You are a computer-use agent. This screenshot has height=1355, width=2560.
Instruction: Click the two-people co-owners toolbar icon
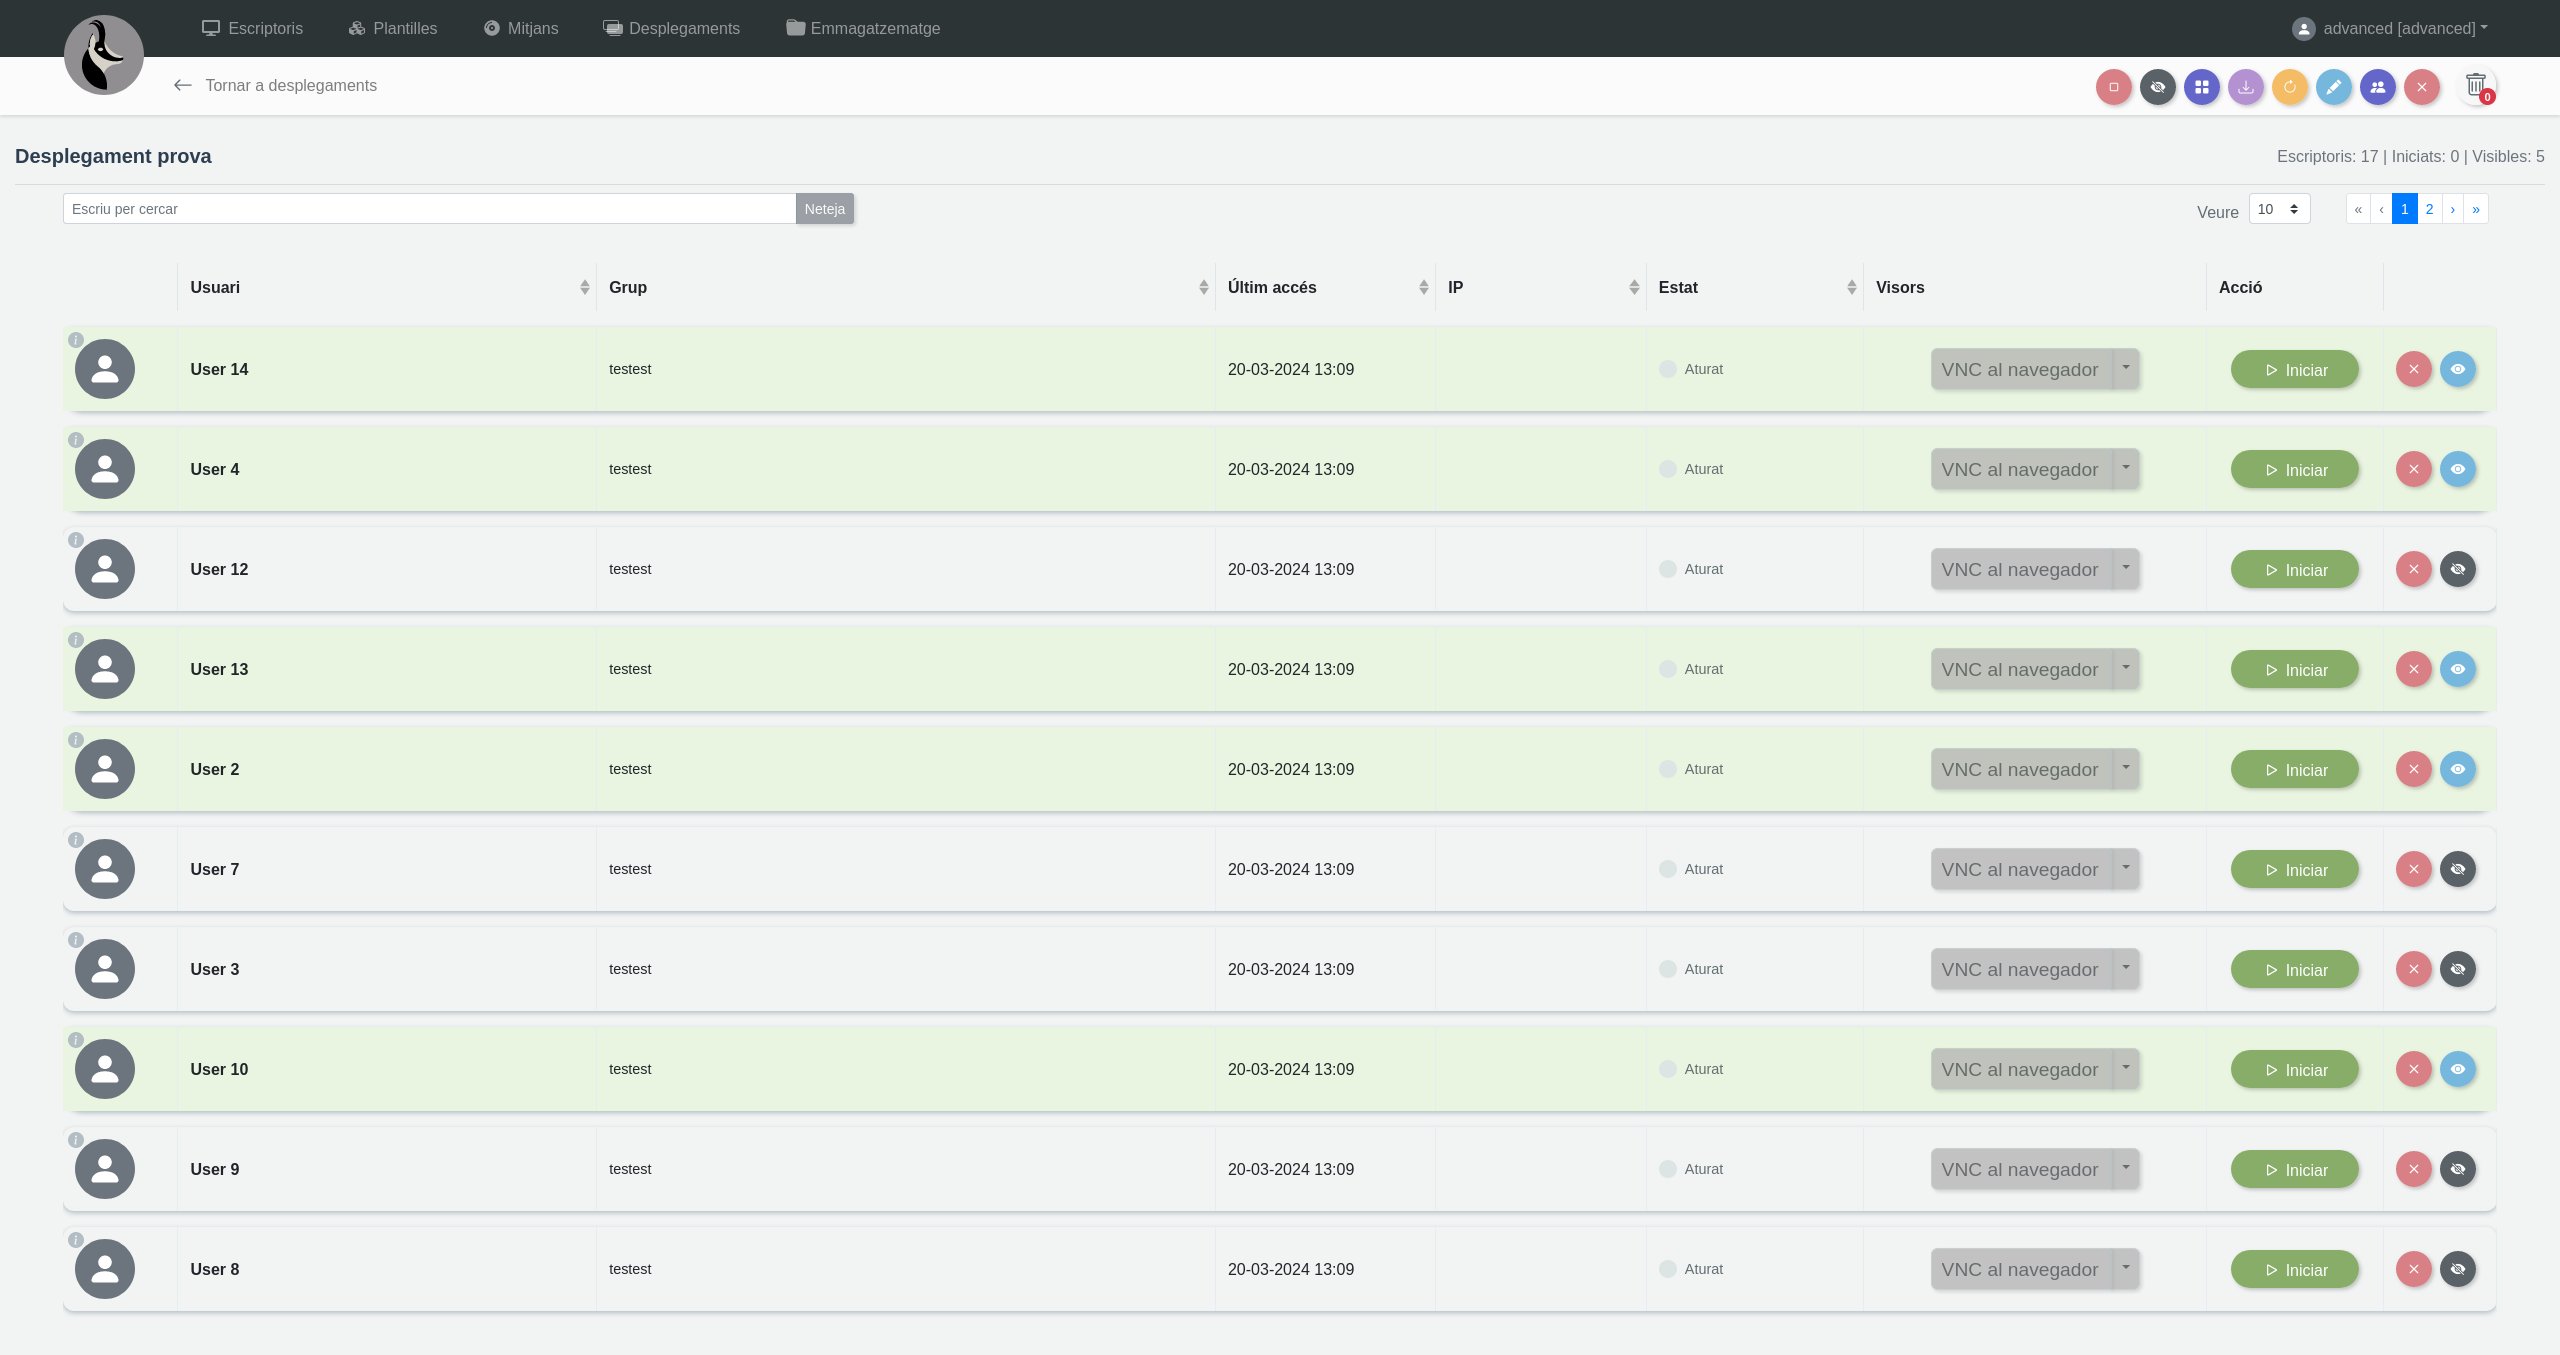[x=2377, y=87]
